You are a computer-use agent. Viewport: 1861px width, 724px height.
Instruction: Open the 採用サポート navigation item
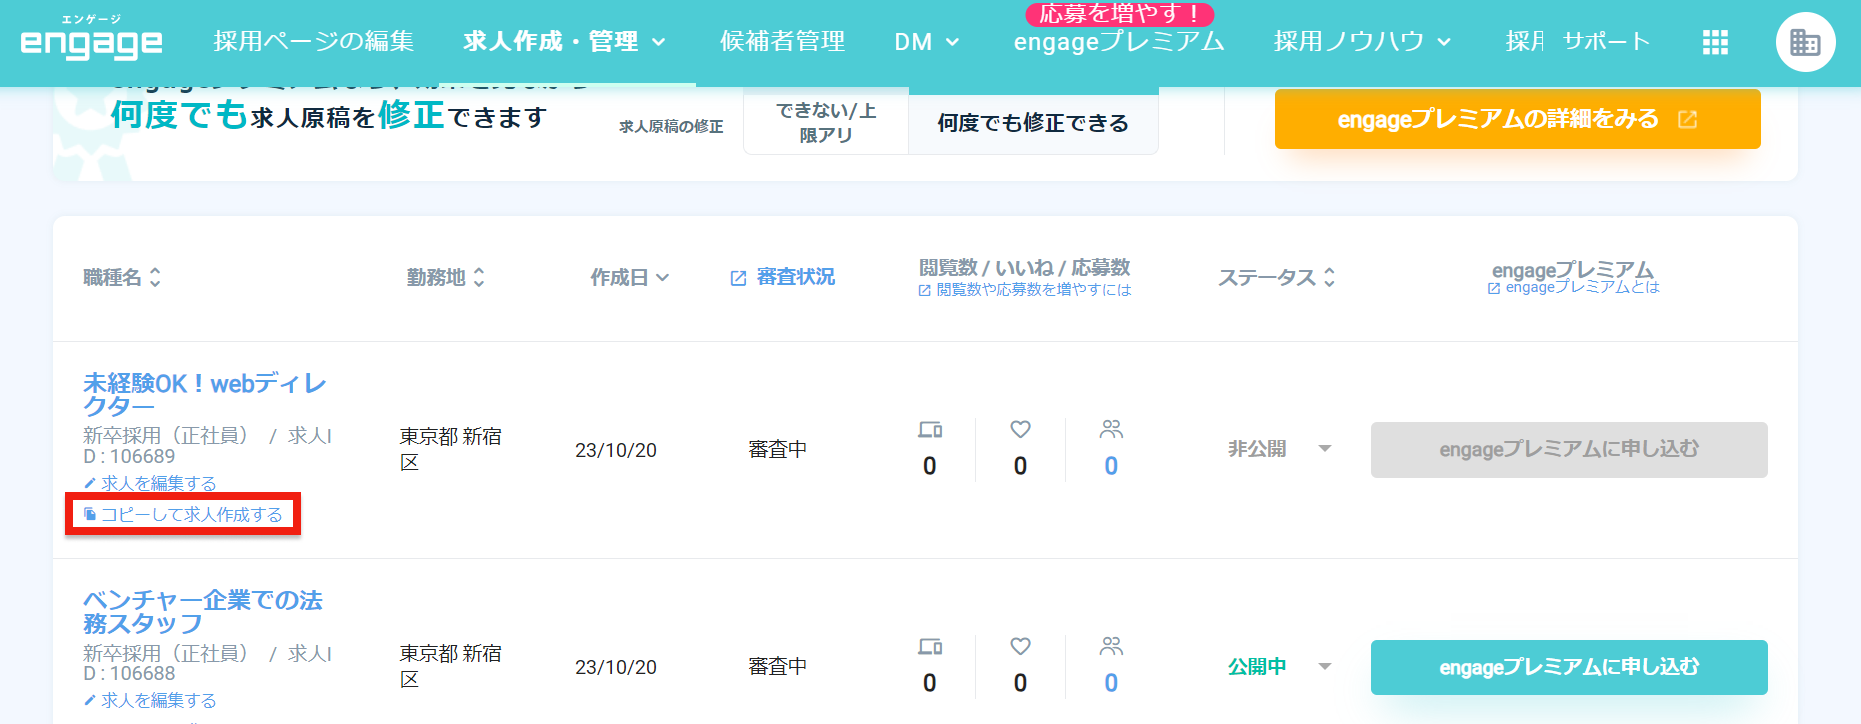click(x=1578, y=41)
